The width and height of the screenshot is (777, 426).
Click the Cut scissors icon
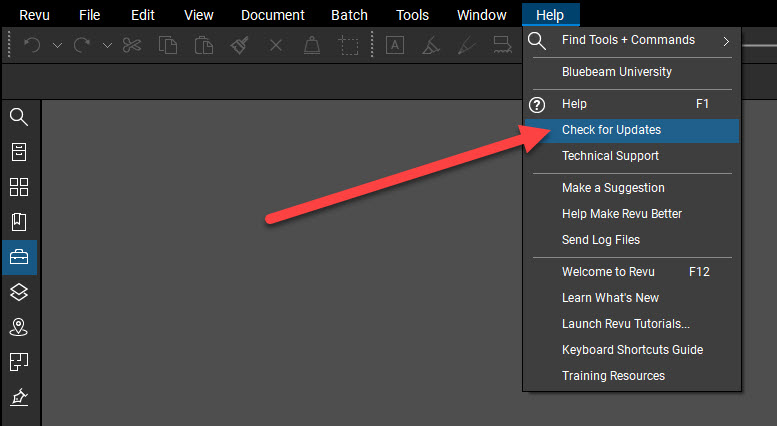pos(132,46)
